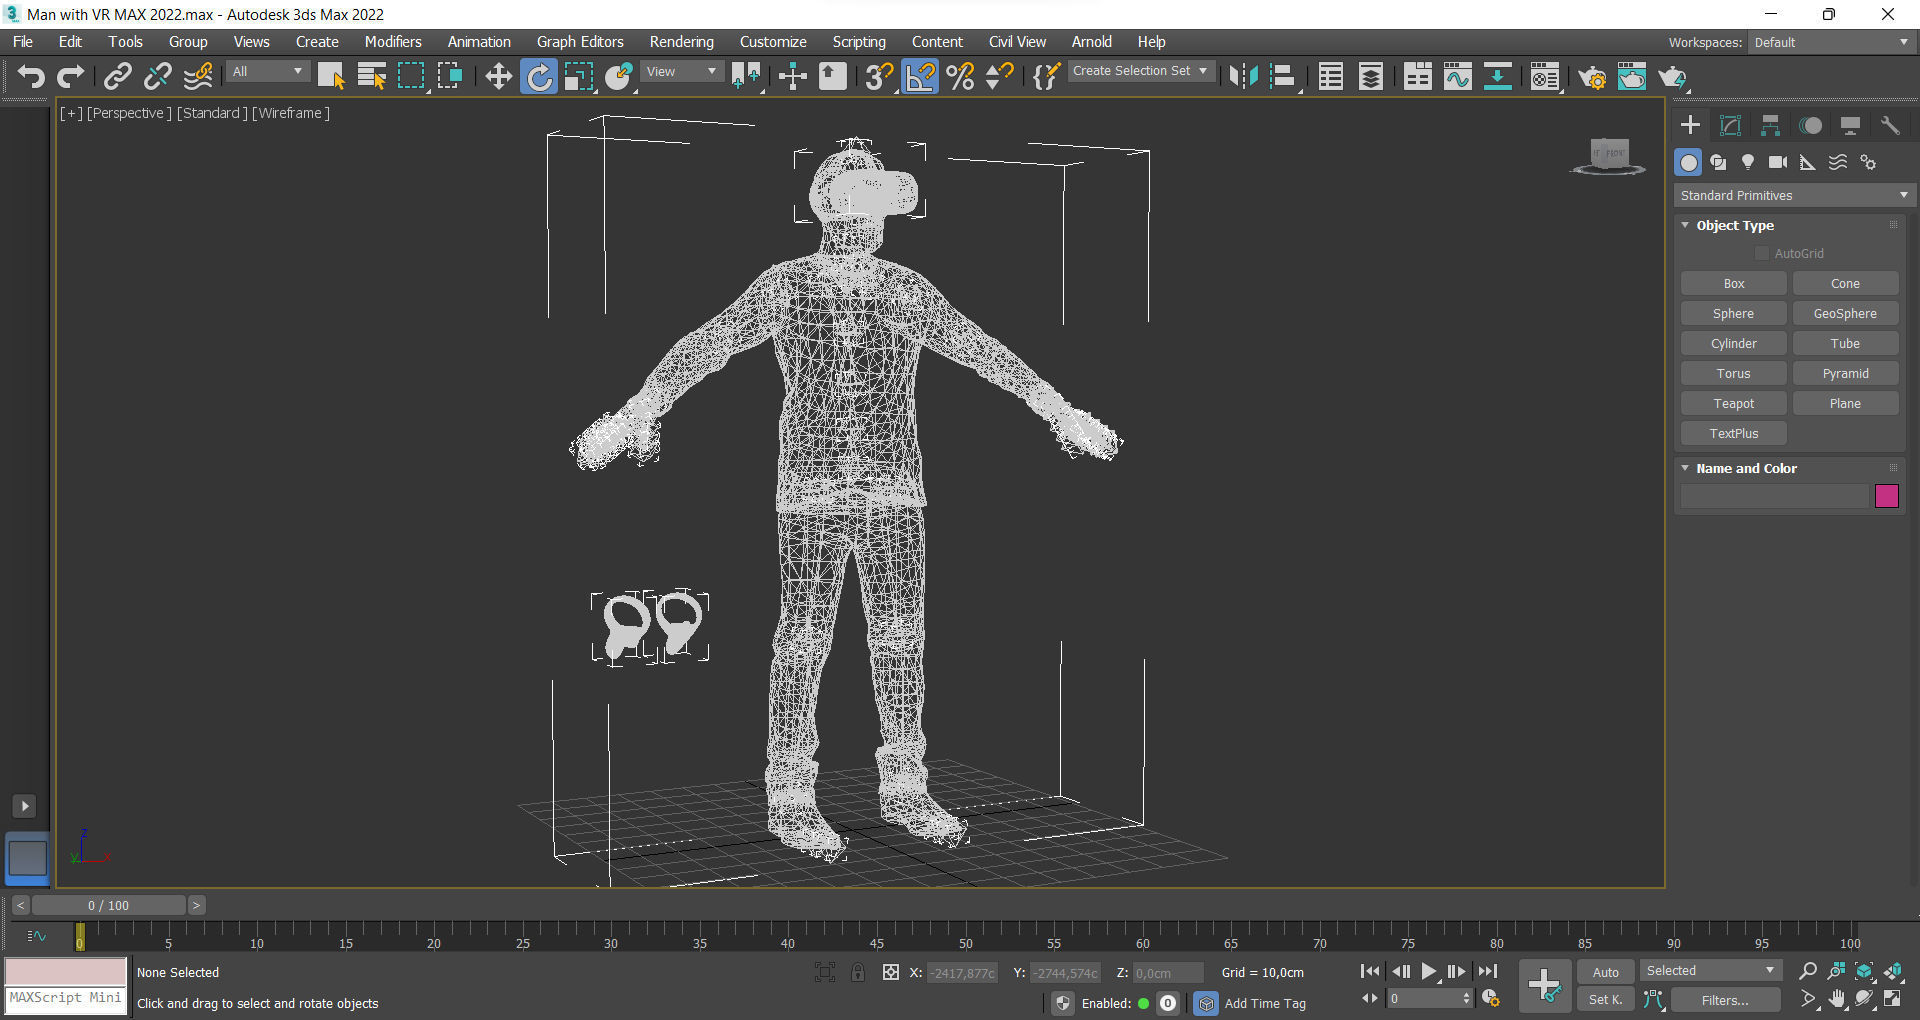
Task: Activate Select and Scale tool
Action: [x=579, y=77]
